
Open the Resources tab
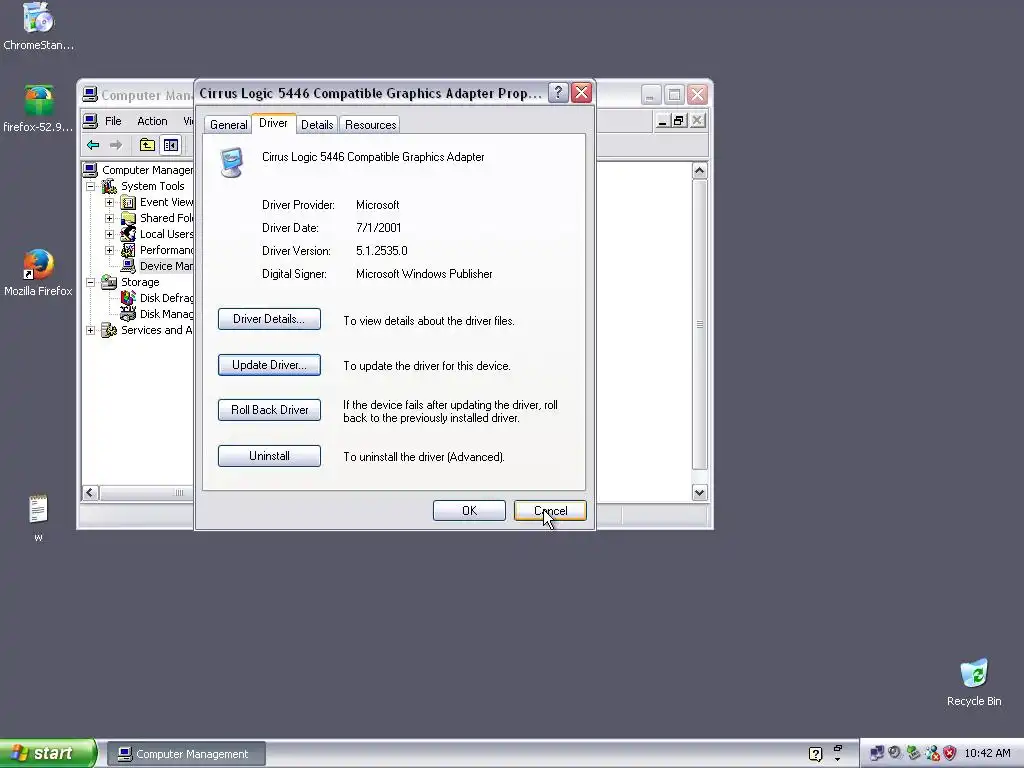[x=370, y=125]
